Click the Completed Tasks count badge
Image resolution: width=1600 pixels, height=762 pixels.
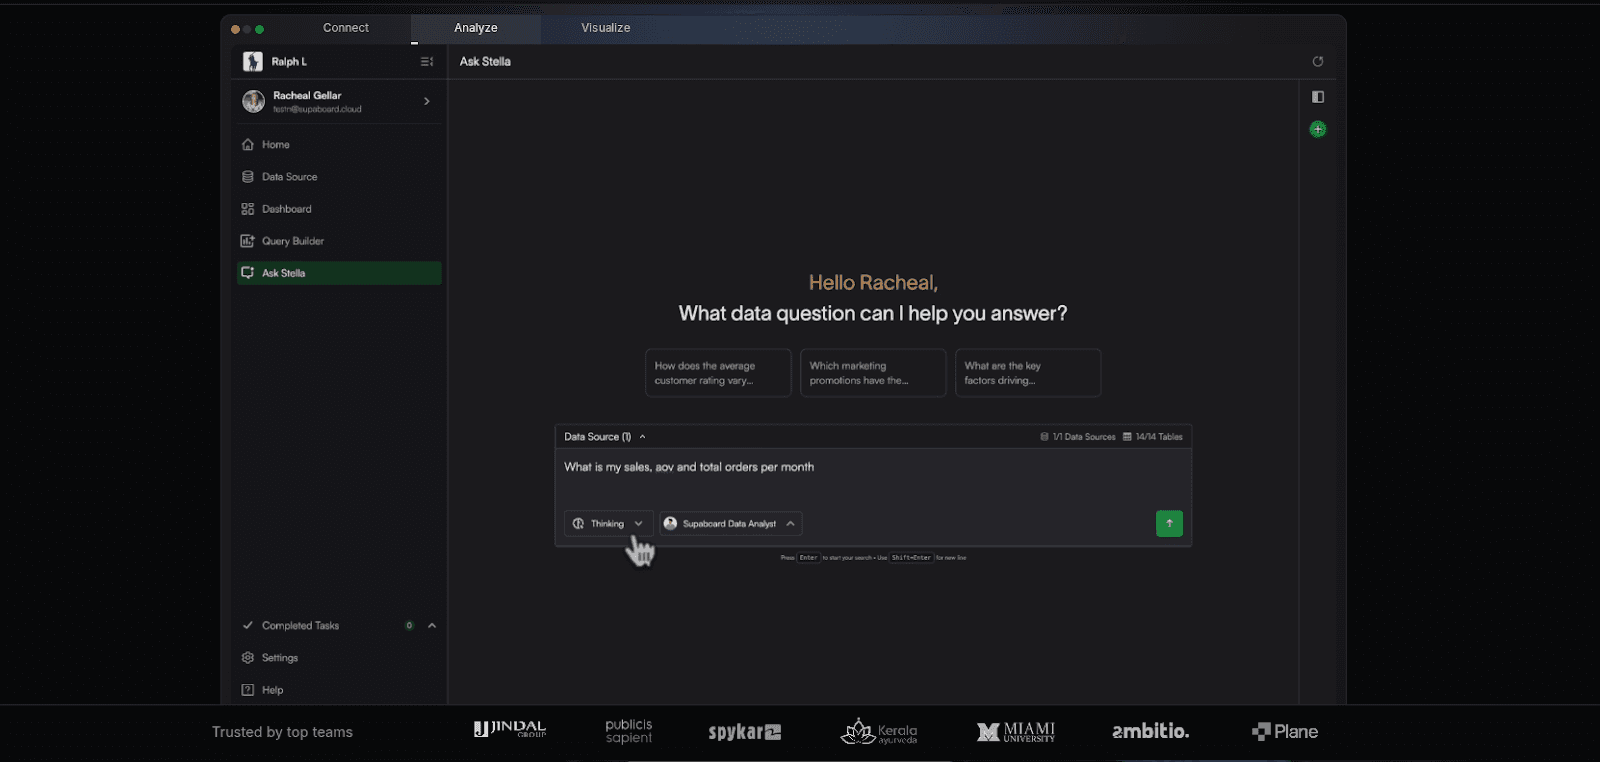409,626
